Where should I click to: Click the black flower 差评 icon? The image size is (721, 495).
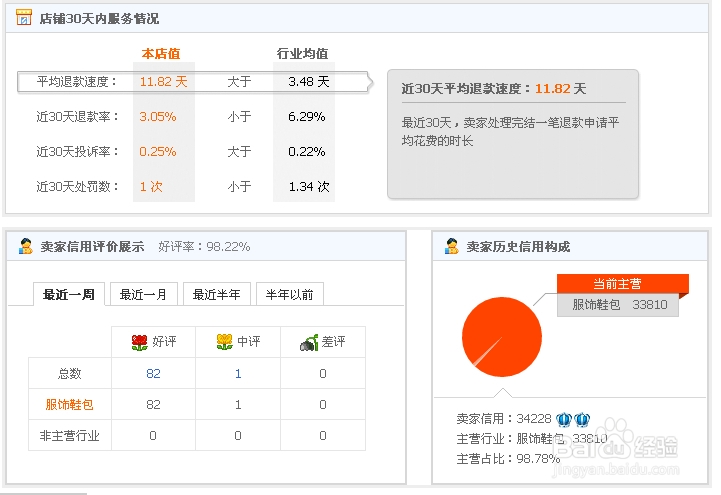[x=309, y=342]
